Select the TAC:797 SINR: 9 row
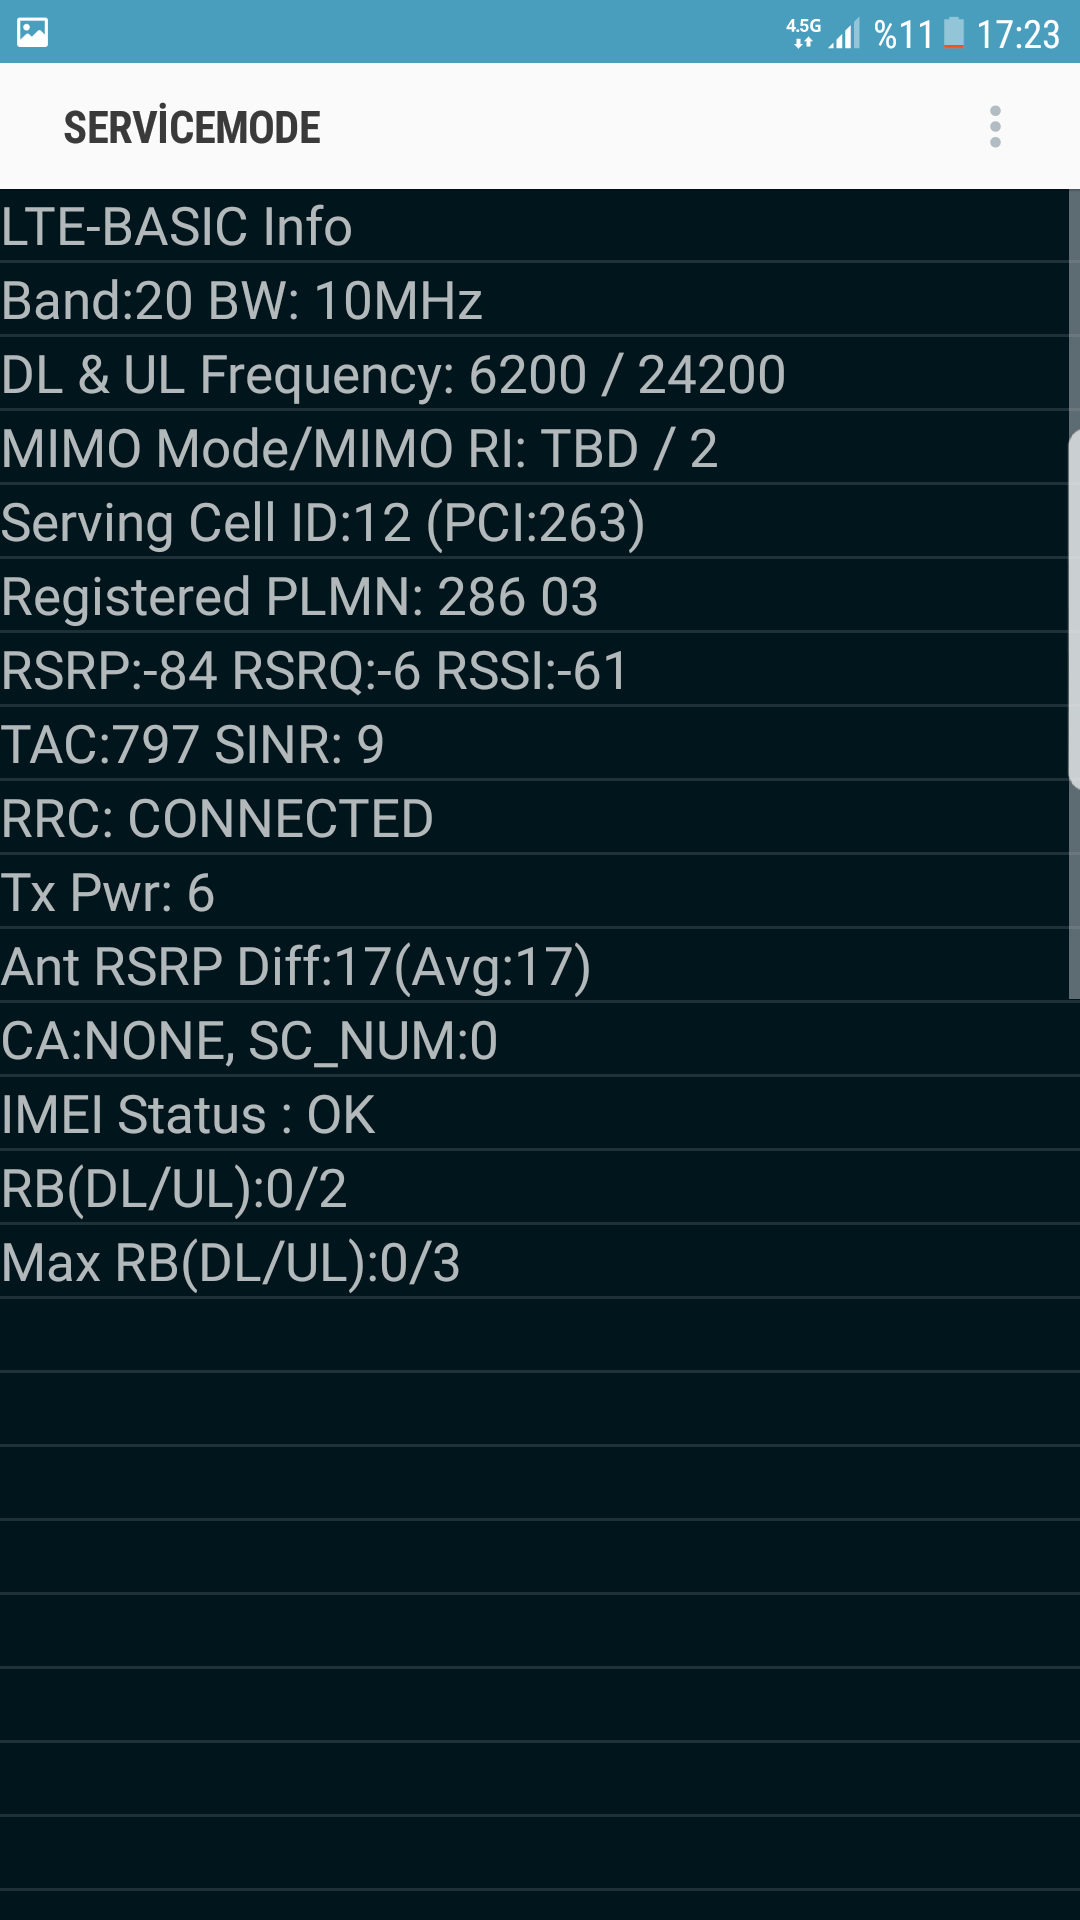This screenshot has width=1080, height=1920. pos(534,744)
